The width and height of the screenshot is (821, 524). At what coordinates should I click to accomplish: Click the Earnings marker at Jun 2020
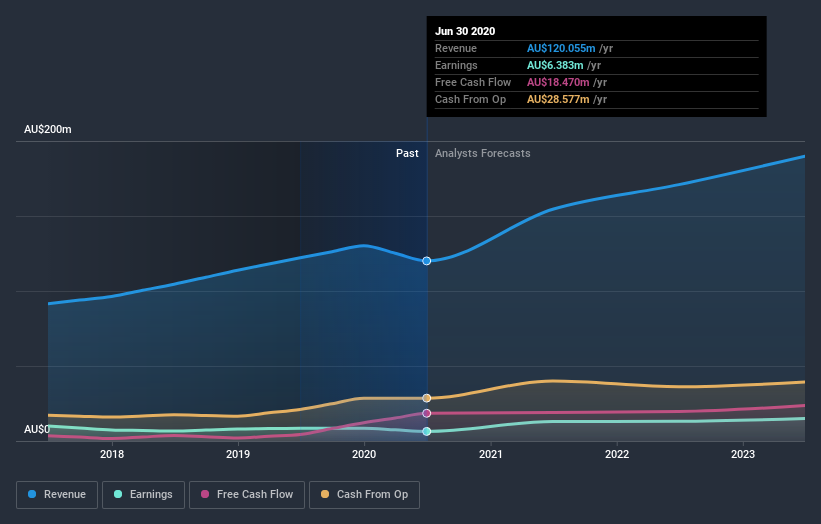[x=427, y=431]
